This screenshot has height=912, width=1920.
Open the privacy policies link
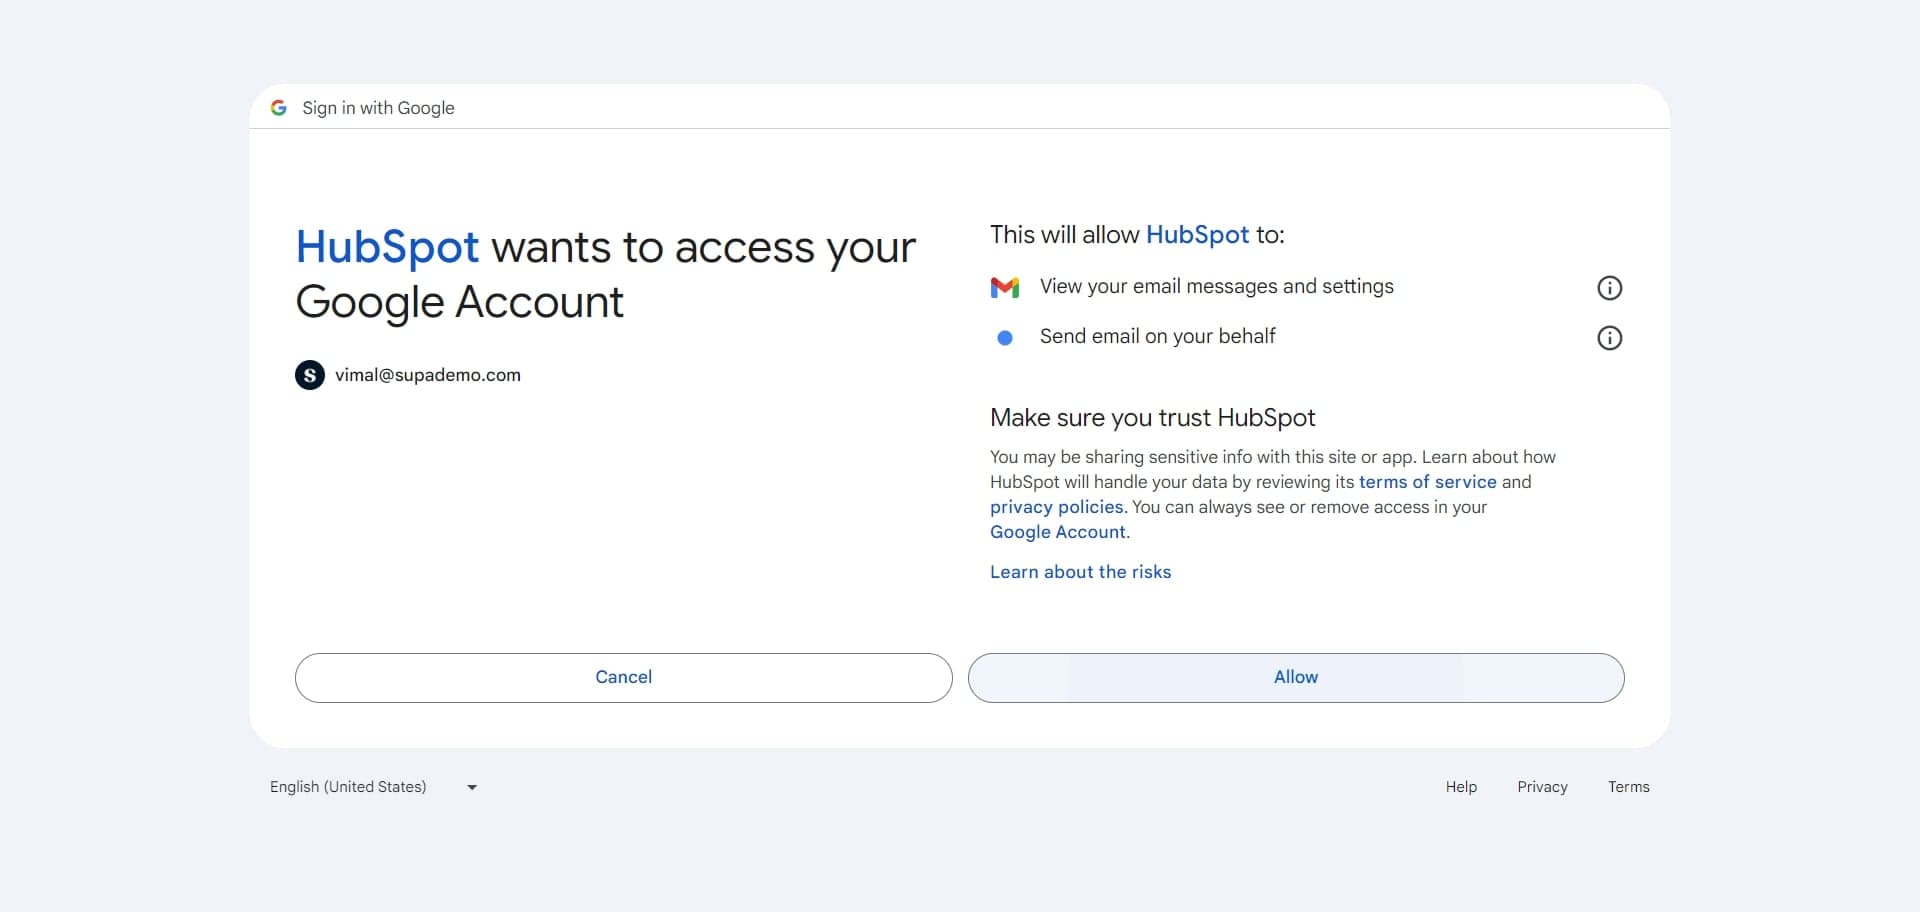pos(1056,507)
